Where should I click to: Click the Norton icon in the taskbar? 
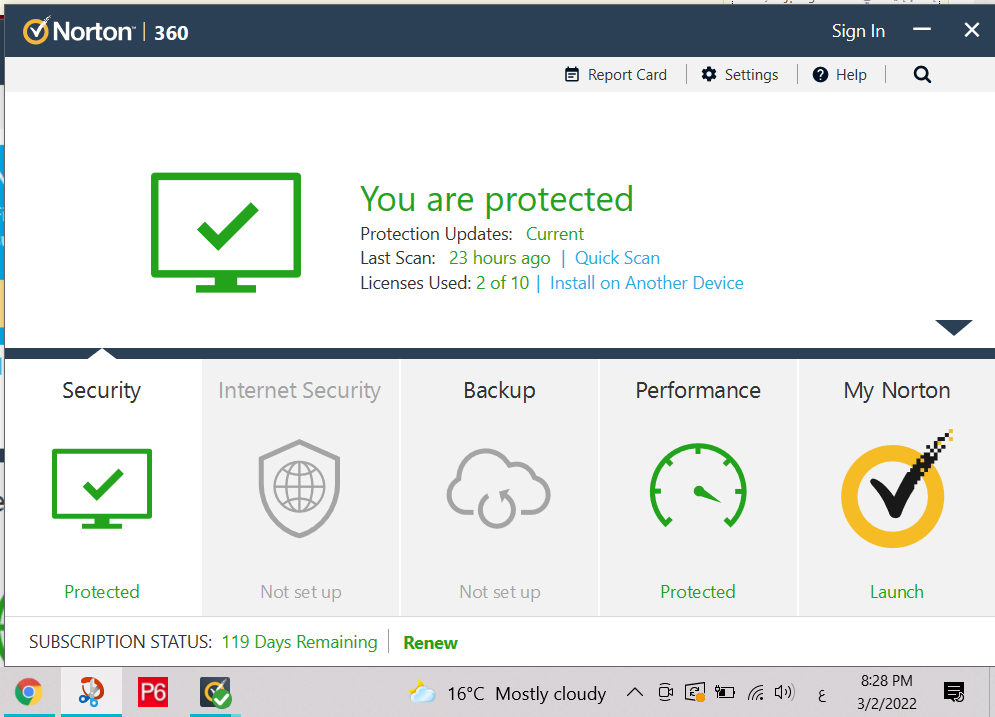click(215, 692)
